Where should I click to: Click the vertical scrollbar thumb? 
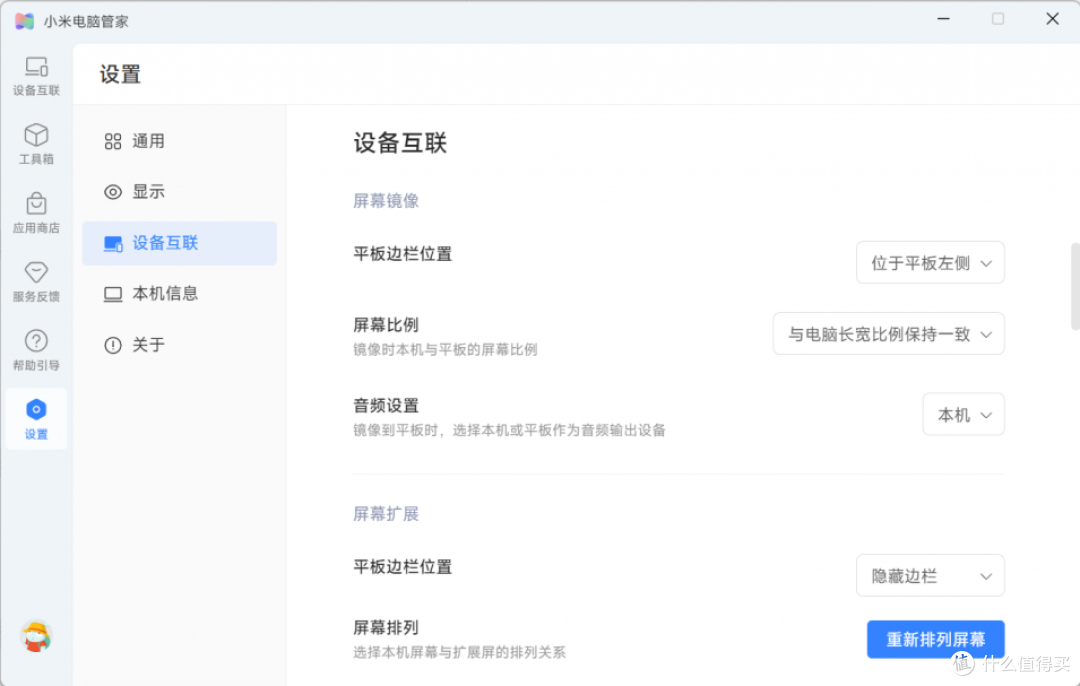(1075, 286)
